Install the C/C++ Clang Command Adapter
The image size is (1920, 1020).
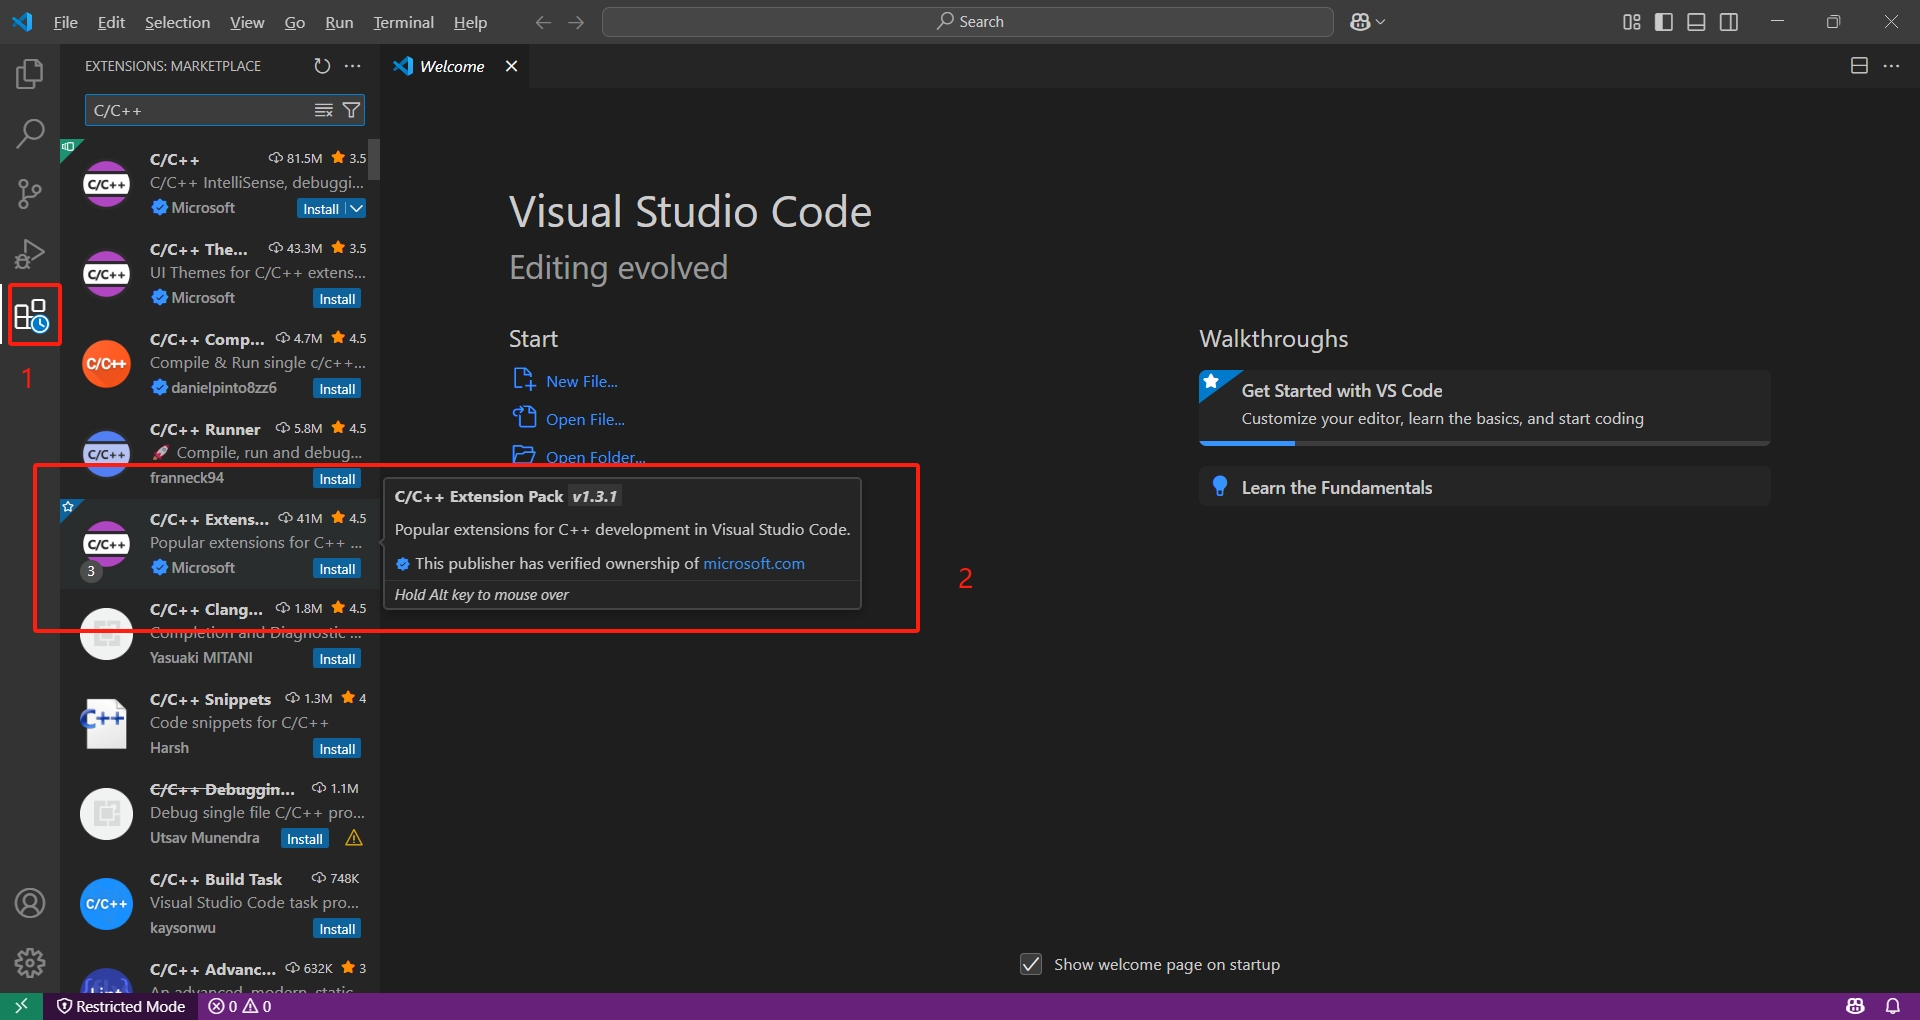tap(337, 659)
